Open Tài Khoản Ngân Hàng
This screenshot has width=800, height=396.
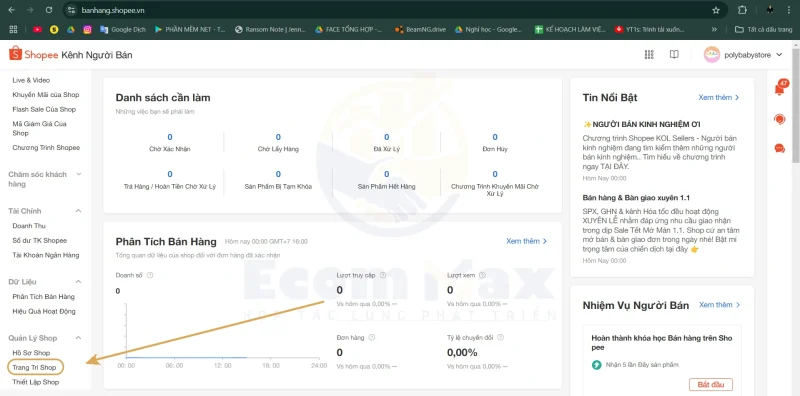[x=46, y=255]
